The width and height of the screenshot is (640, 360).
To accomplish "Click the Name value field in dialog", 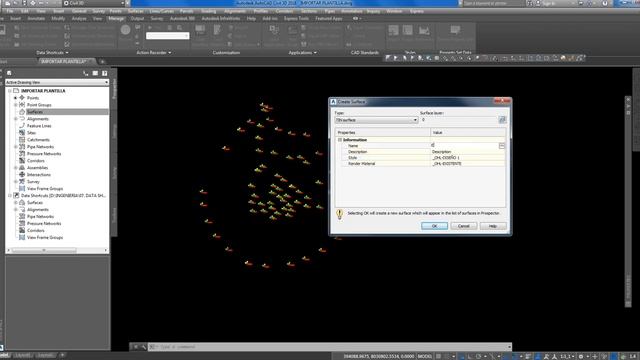I will pos(464,146).
